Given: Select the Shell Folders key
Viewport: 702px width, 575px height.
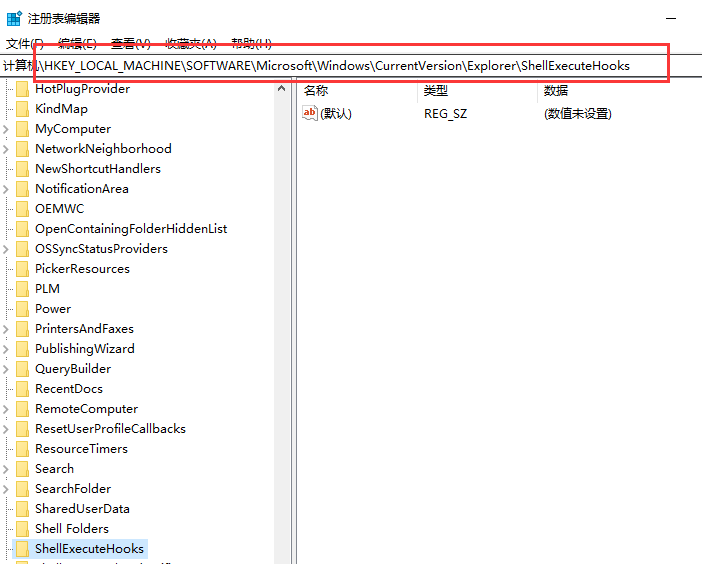Looking at the screenshot, I should click(72, 529).
